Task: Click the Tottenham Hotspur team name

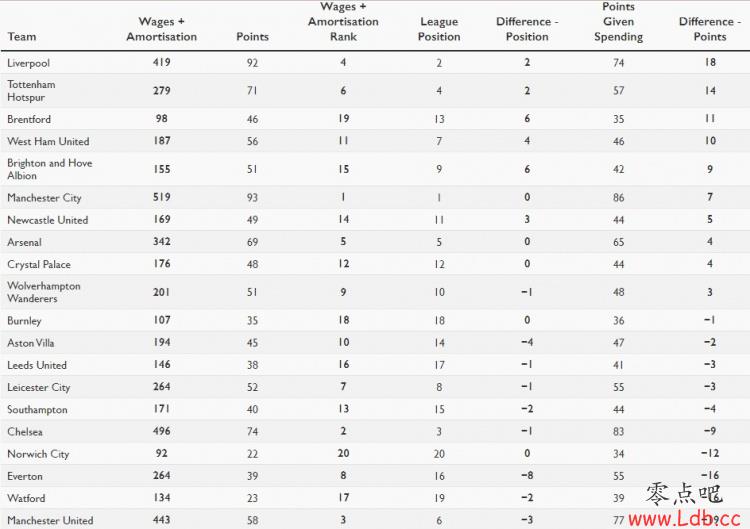Action: [x=31, y=90]
